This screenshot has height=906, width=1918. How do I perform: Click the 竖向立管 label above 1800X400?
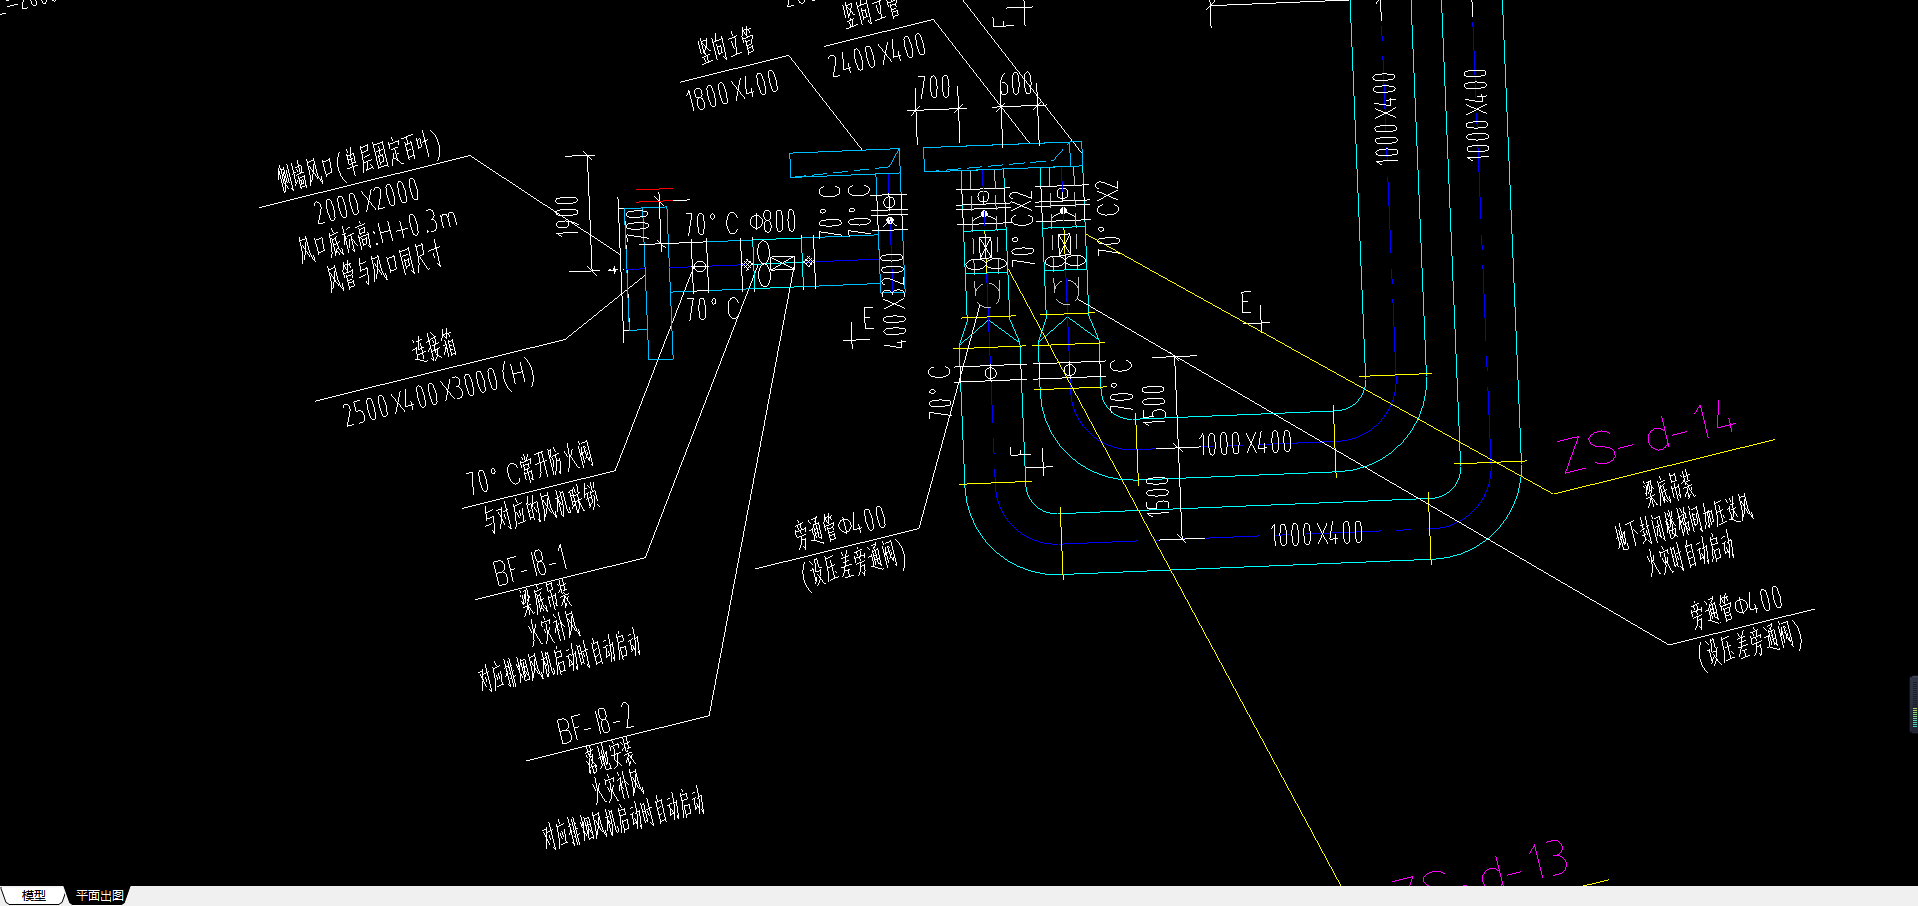pos(727,46)
